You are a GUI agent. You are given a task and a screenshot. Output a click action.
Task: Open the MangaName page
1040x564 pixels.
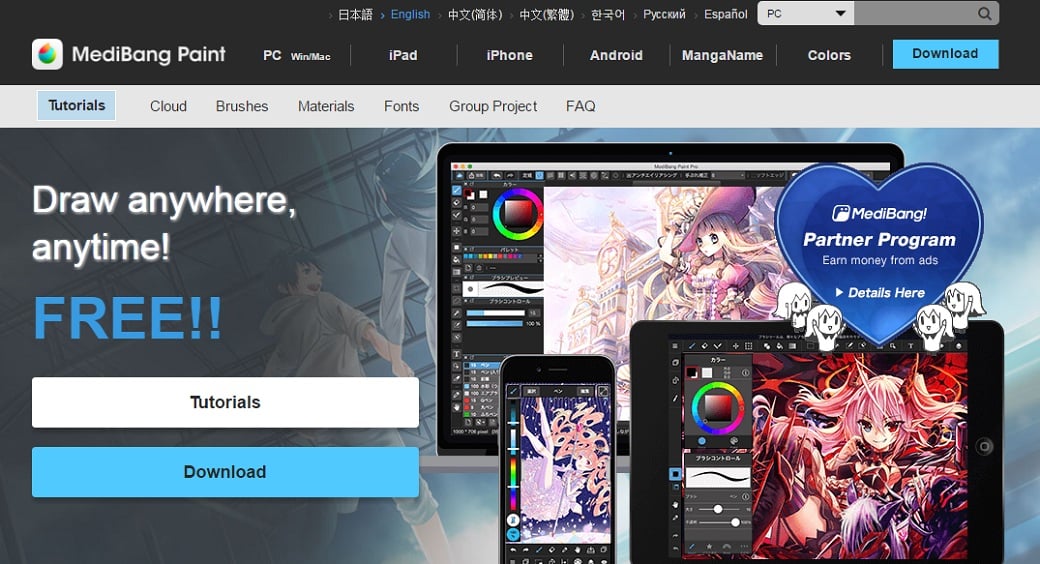tap(722, 55)
